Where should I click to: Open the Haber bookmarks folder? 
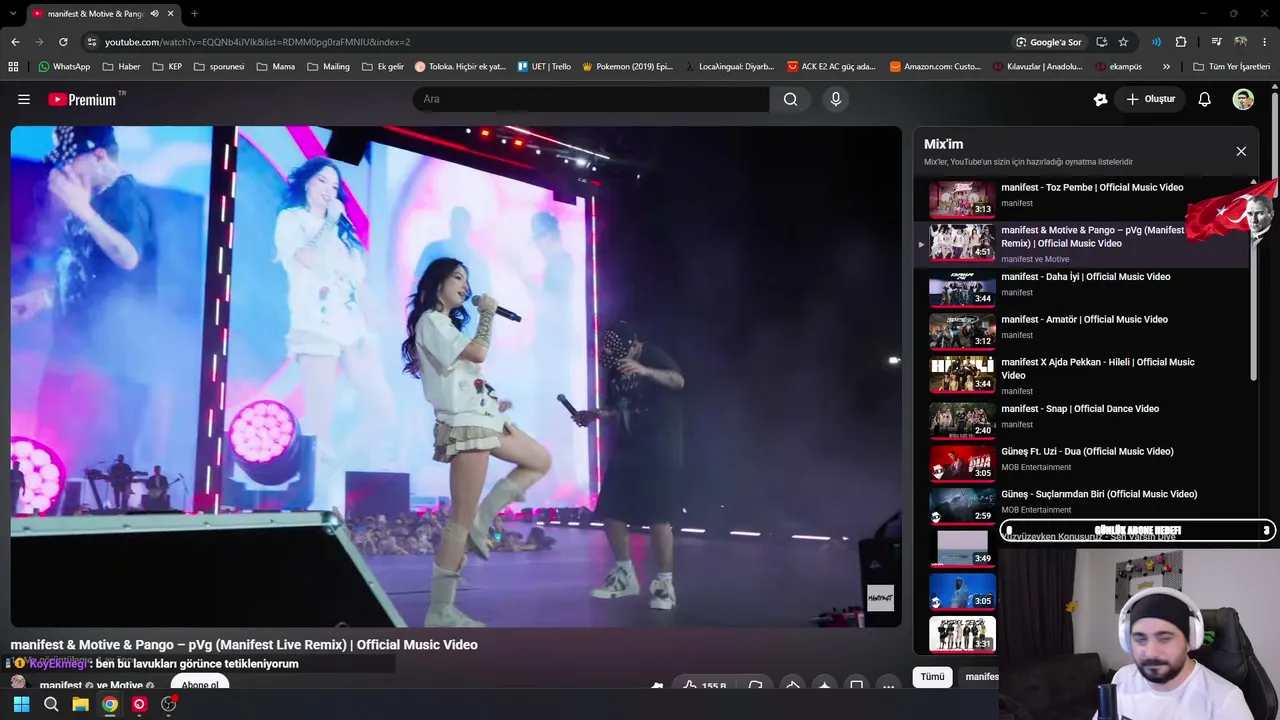coord(121,67)
